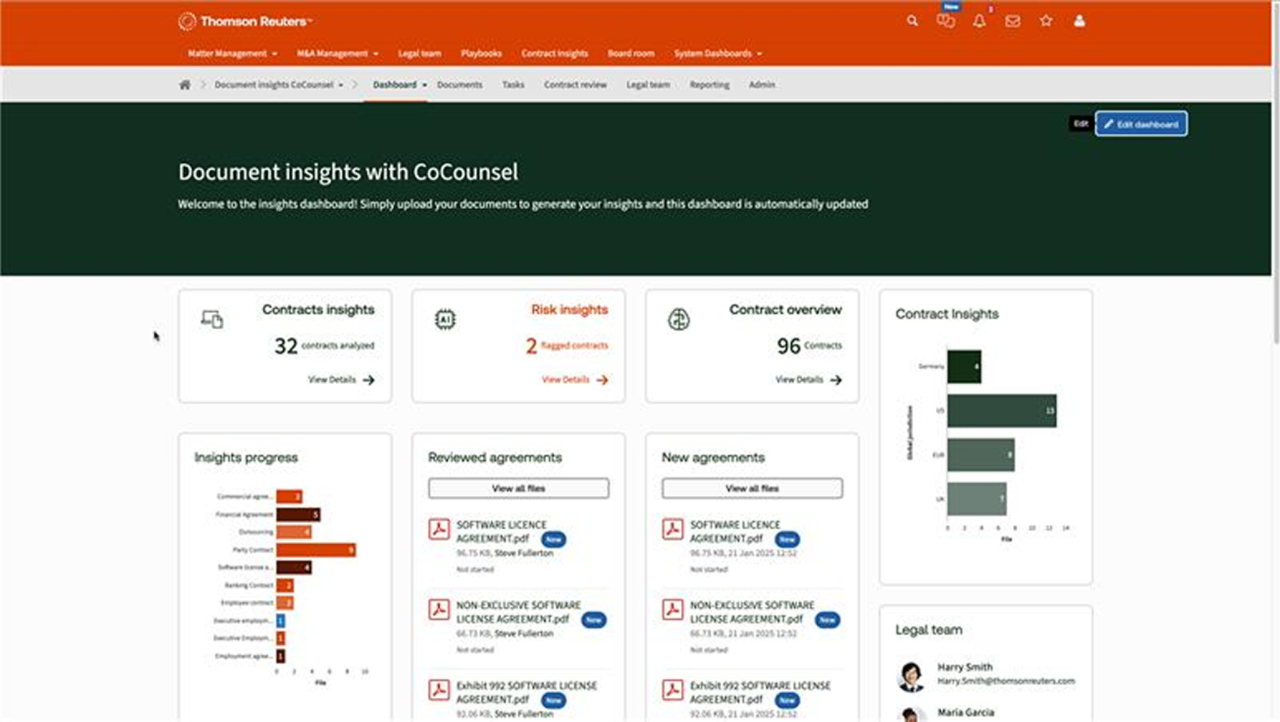Expand the Matter Management dropdown
Screen dimensions: 1280x722
coord(232,53)
